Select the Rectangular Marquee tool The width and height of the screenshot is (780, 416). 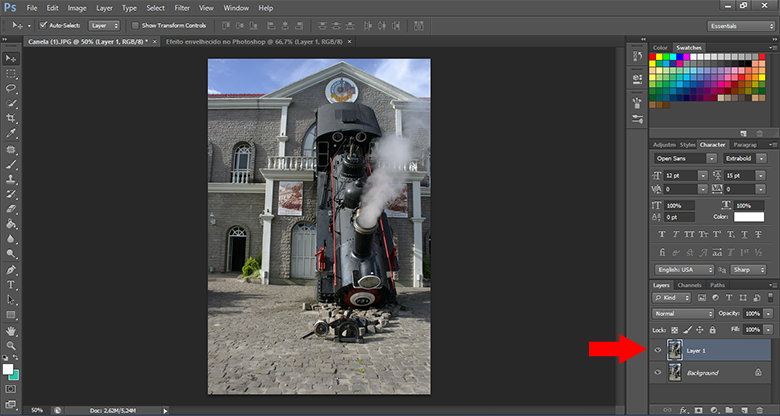[x=11, y=74]
